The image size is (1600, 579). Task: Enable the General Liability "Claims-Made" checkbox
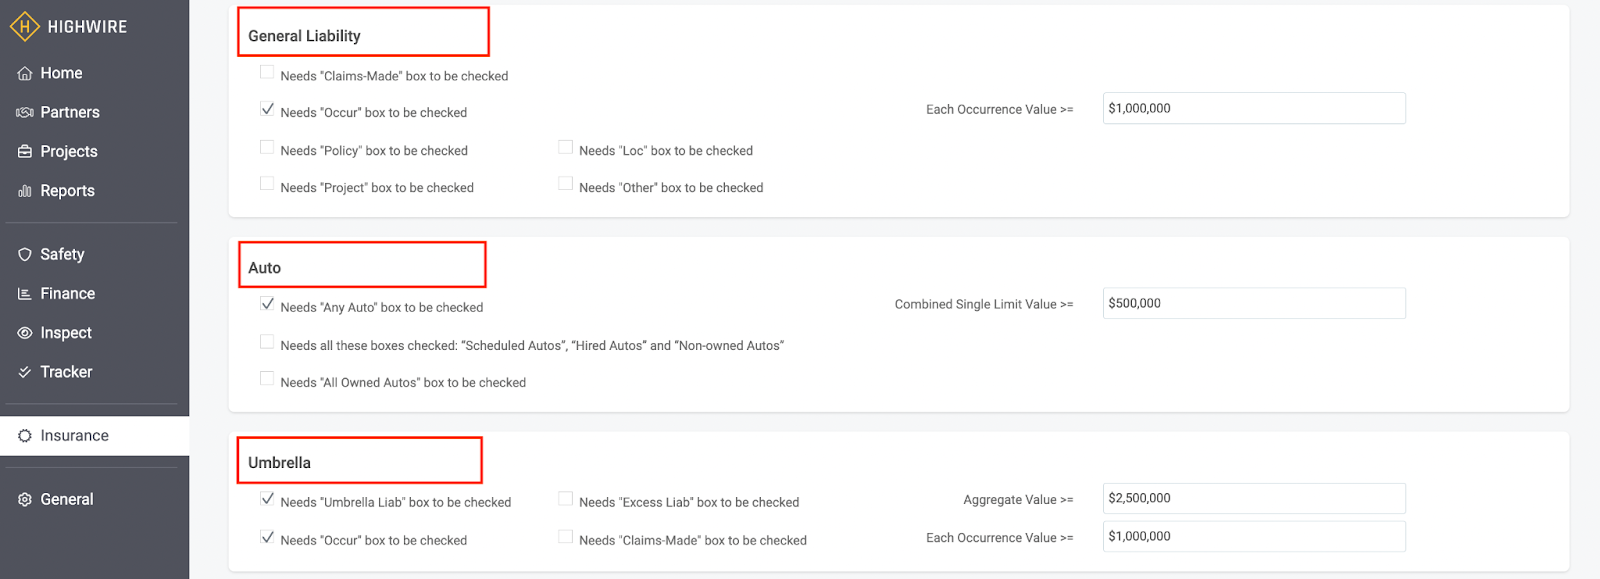267,72
